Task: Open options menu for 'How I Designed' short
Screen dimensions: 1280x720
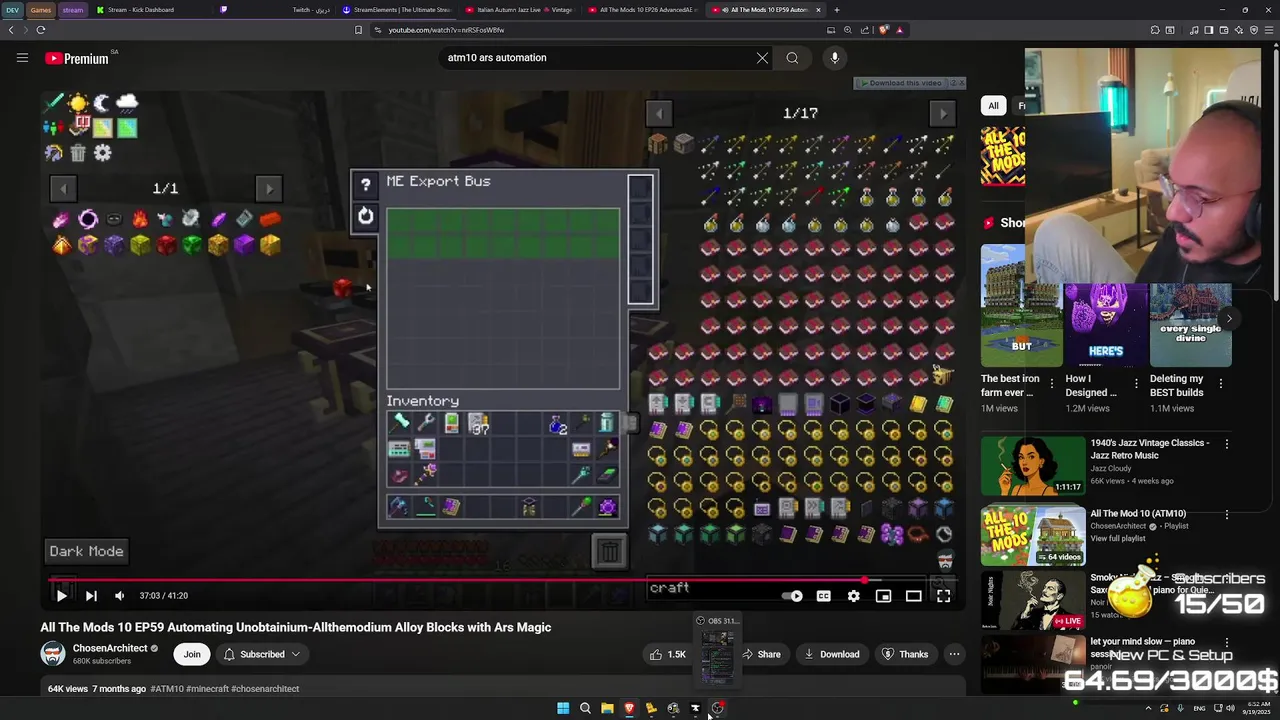Action: [1136, 383]
